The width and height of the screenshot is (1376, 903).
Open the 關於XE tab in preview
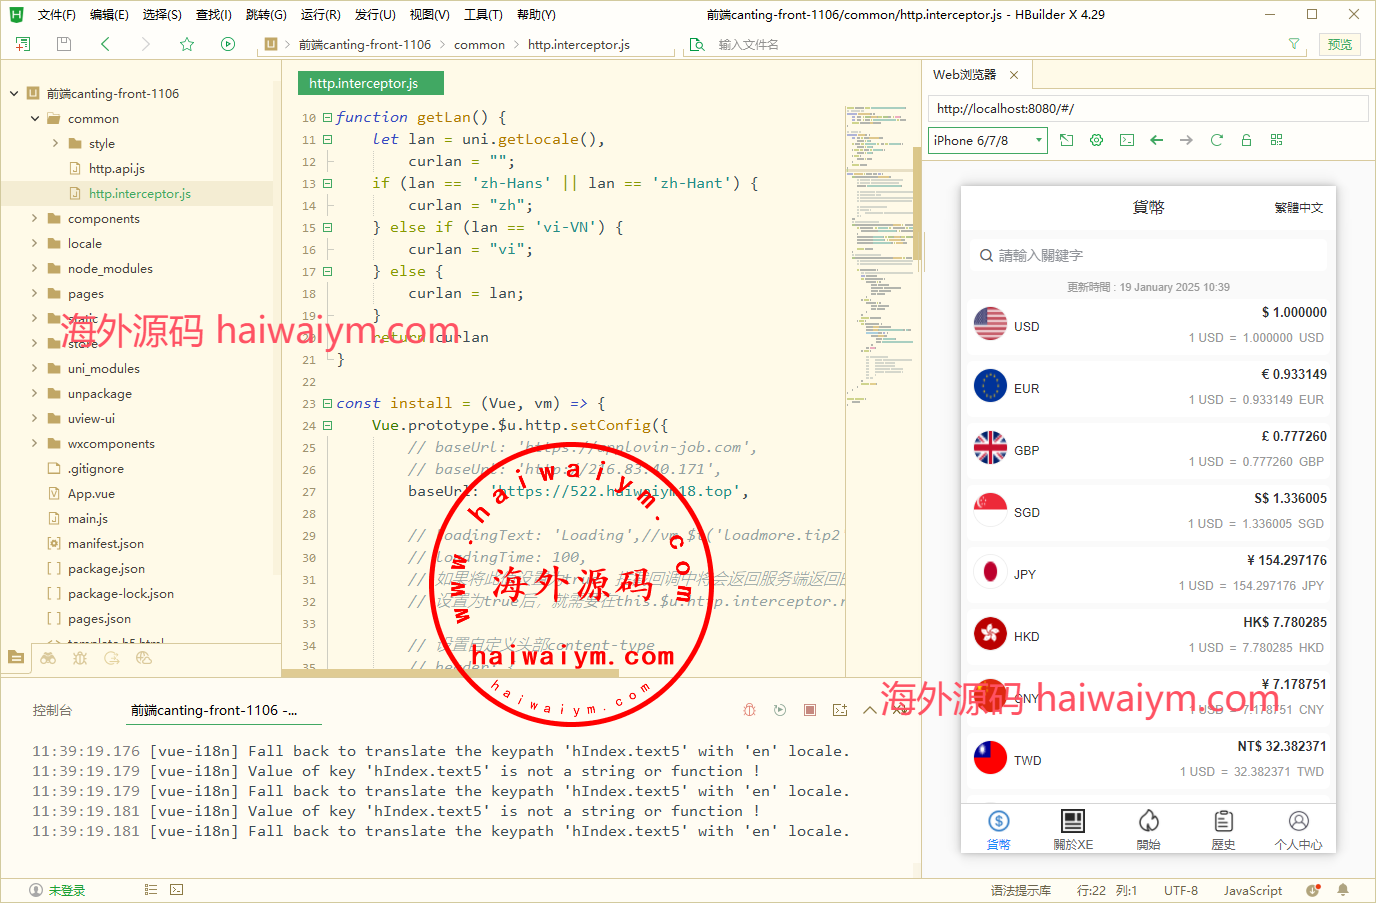point(1073,830)
